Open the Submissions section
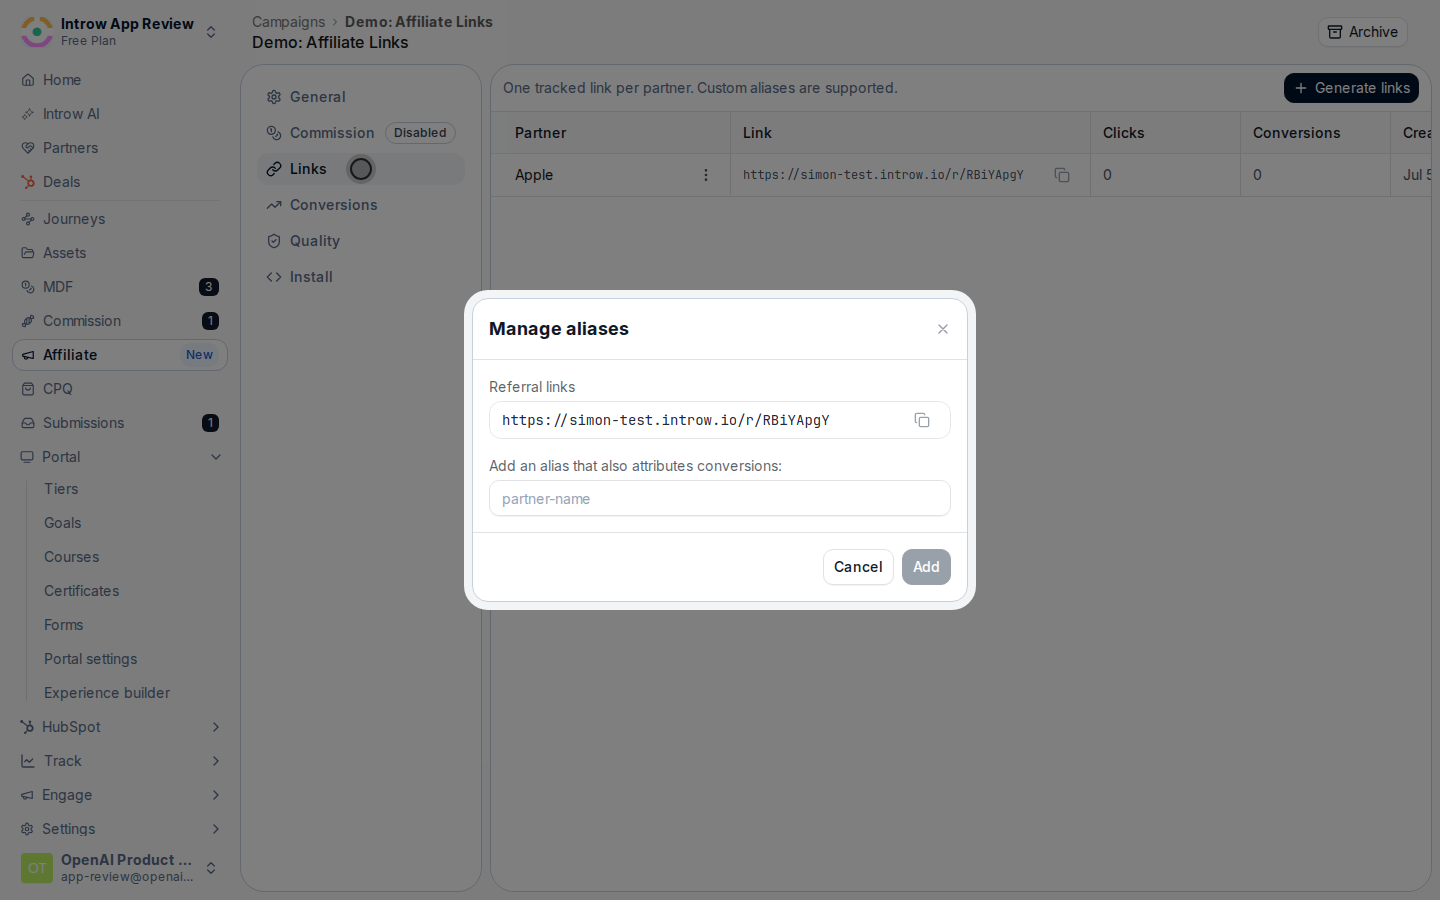This screenshot has width=1440, height=900. pyautogui.click(x=120, y=423)
